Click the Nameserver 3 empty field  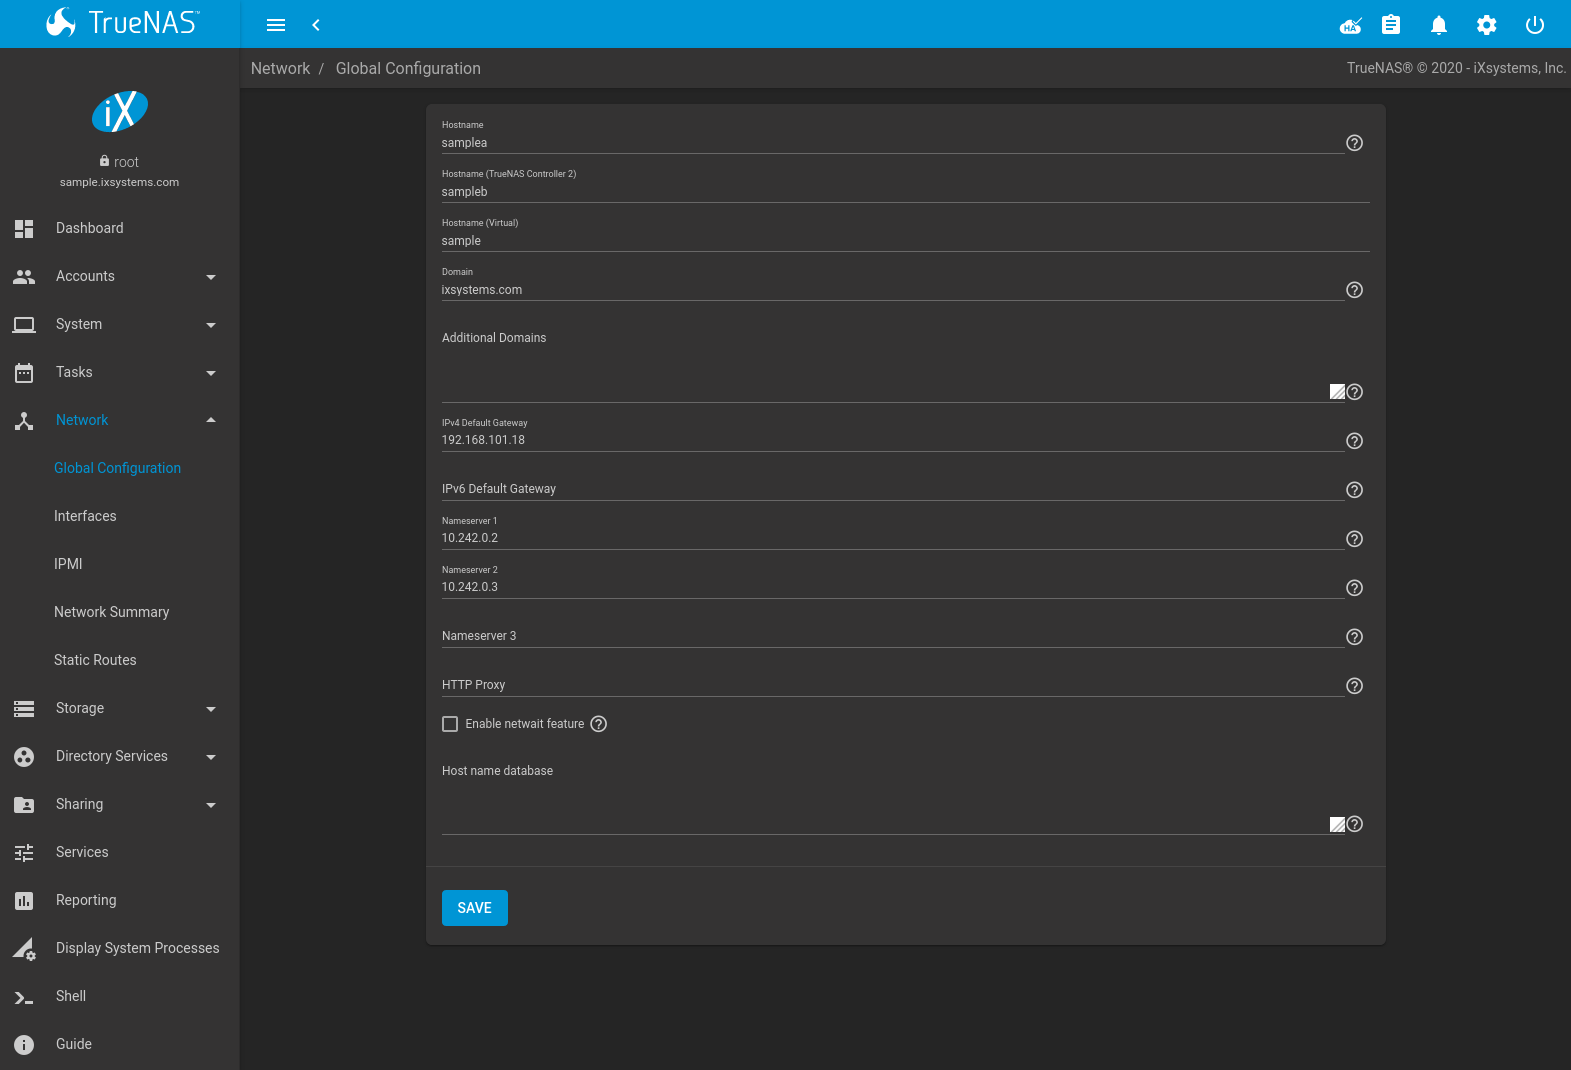pos(893,636)
